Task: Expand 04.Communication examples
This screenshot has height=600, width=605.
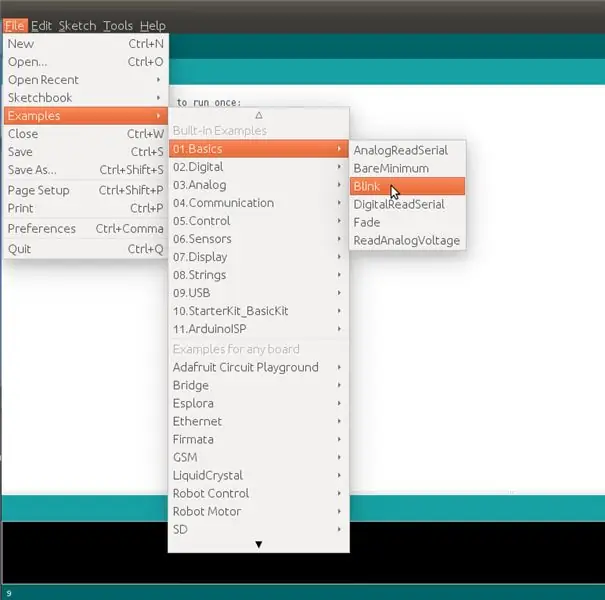Action: pyautogui.click(x=259, y=203)
